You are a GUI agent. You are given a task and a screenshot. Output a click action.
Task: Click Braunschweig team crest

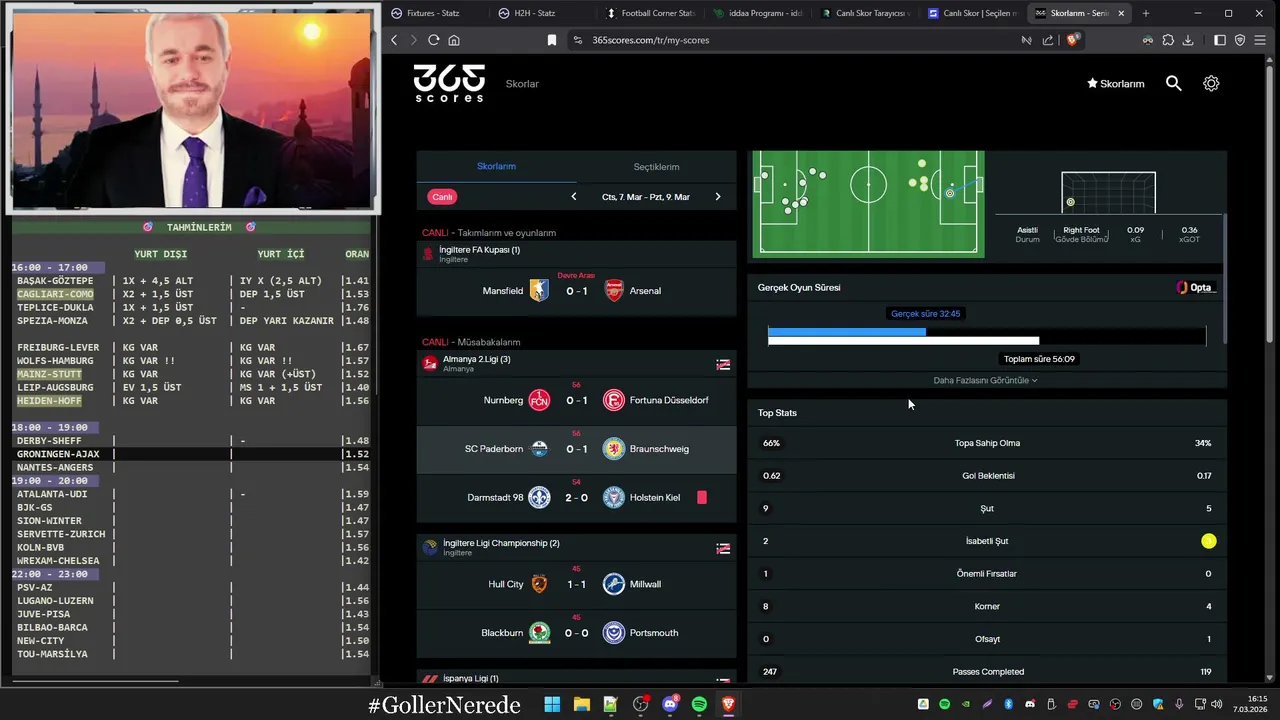pyautogui.click(x=614, y=449)
